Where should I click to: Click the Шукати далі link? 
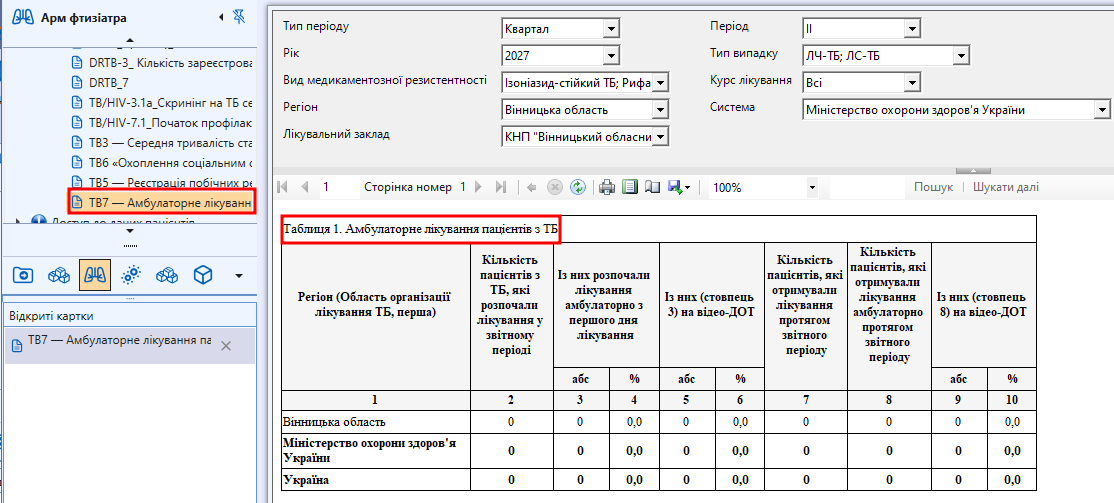(x=1005, y=188)
